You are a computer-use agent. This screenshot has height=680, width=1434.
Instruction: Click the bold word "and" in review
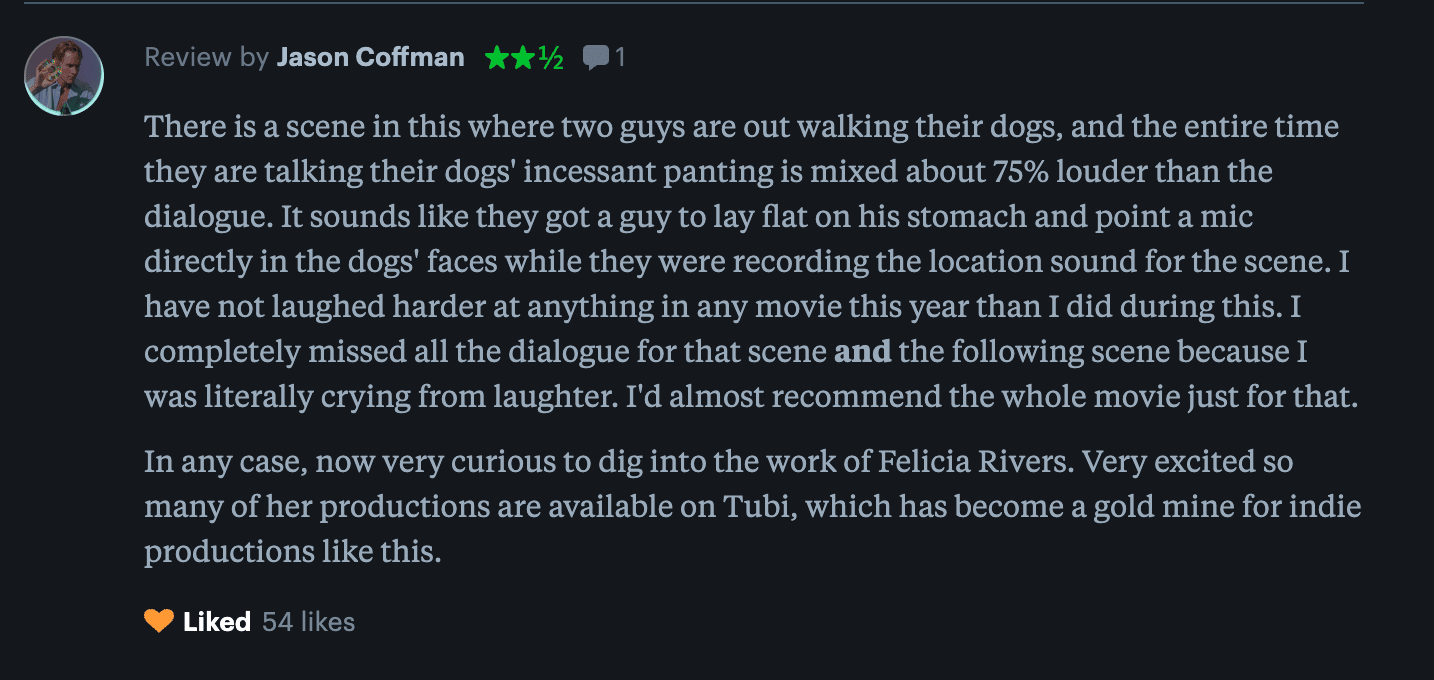(862, 351)
